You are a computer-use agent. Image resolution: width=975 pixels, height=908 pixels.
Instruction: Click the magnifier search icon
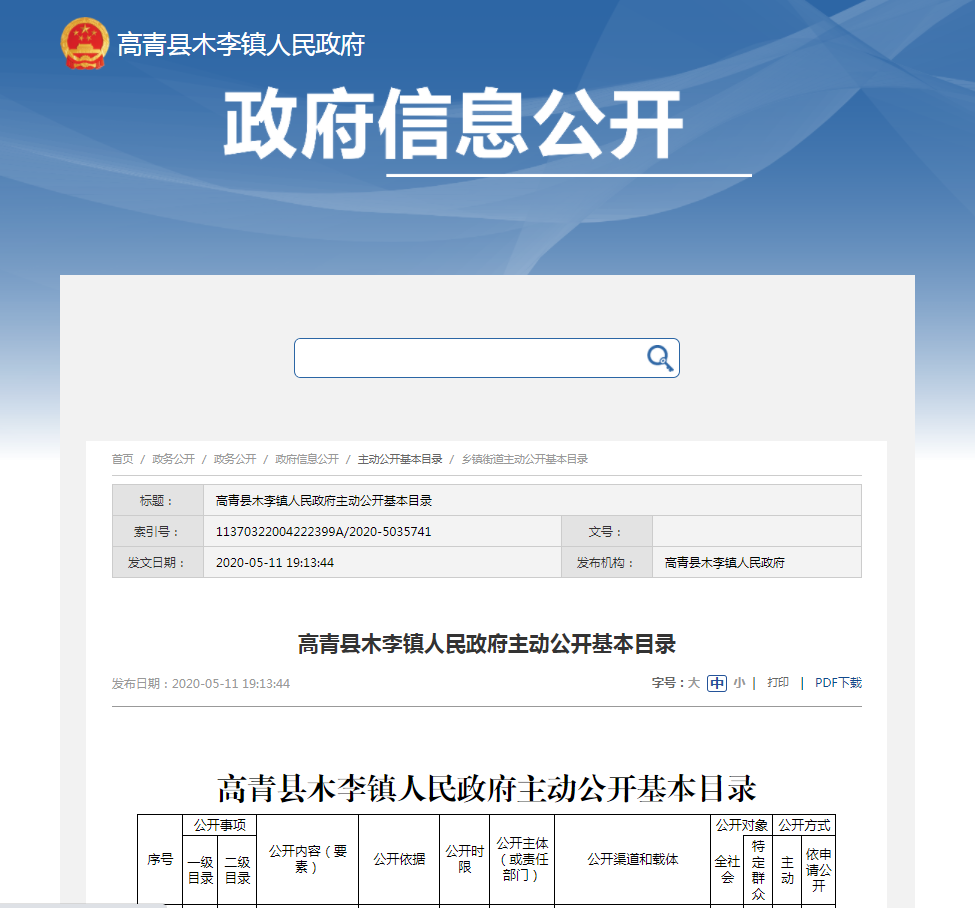click(659, 358)
